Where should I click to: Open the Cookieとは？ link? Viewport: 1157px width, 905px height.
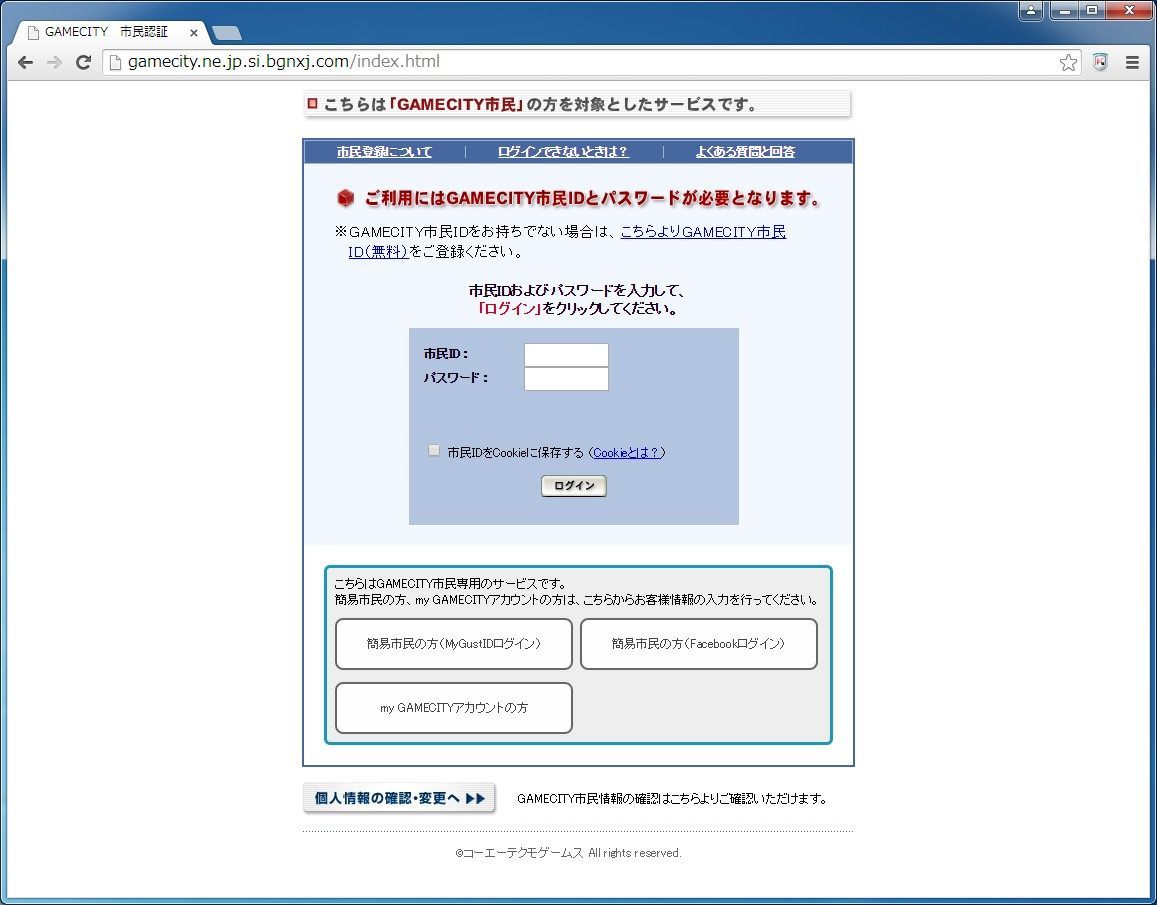pyautogui.click(x=626, y=452)
